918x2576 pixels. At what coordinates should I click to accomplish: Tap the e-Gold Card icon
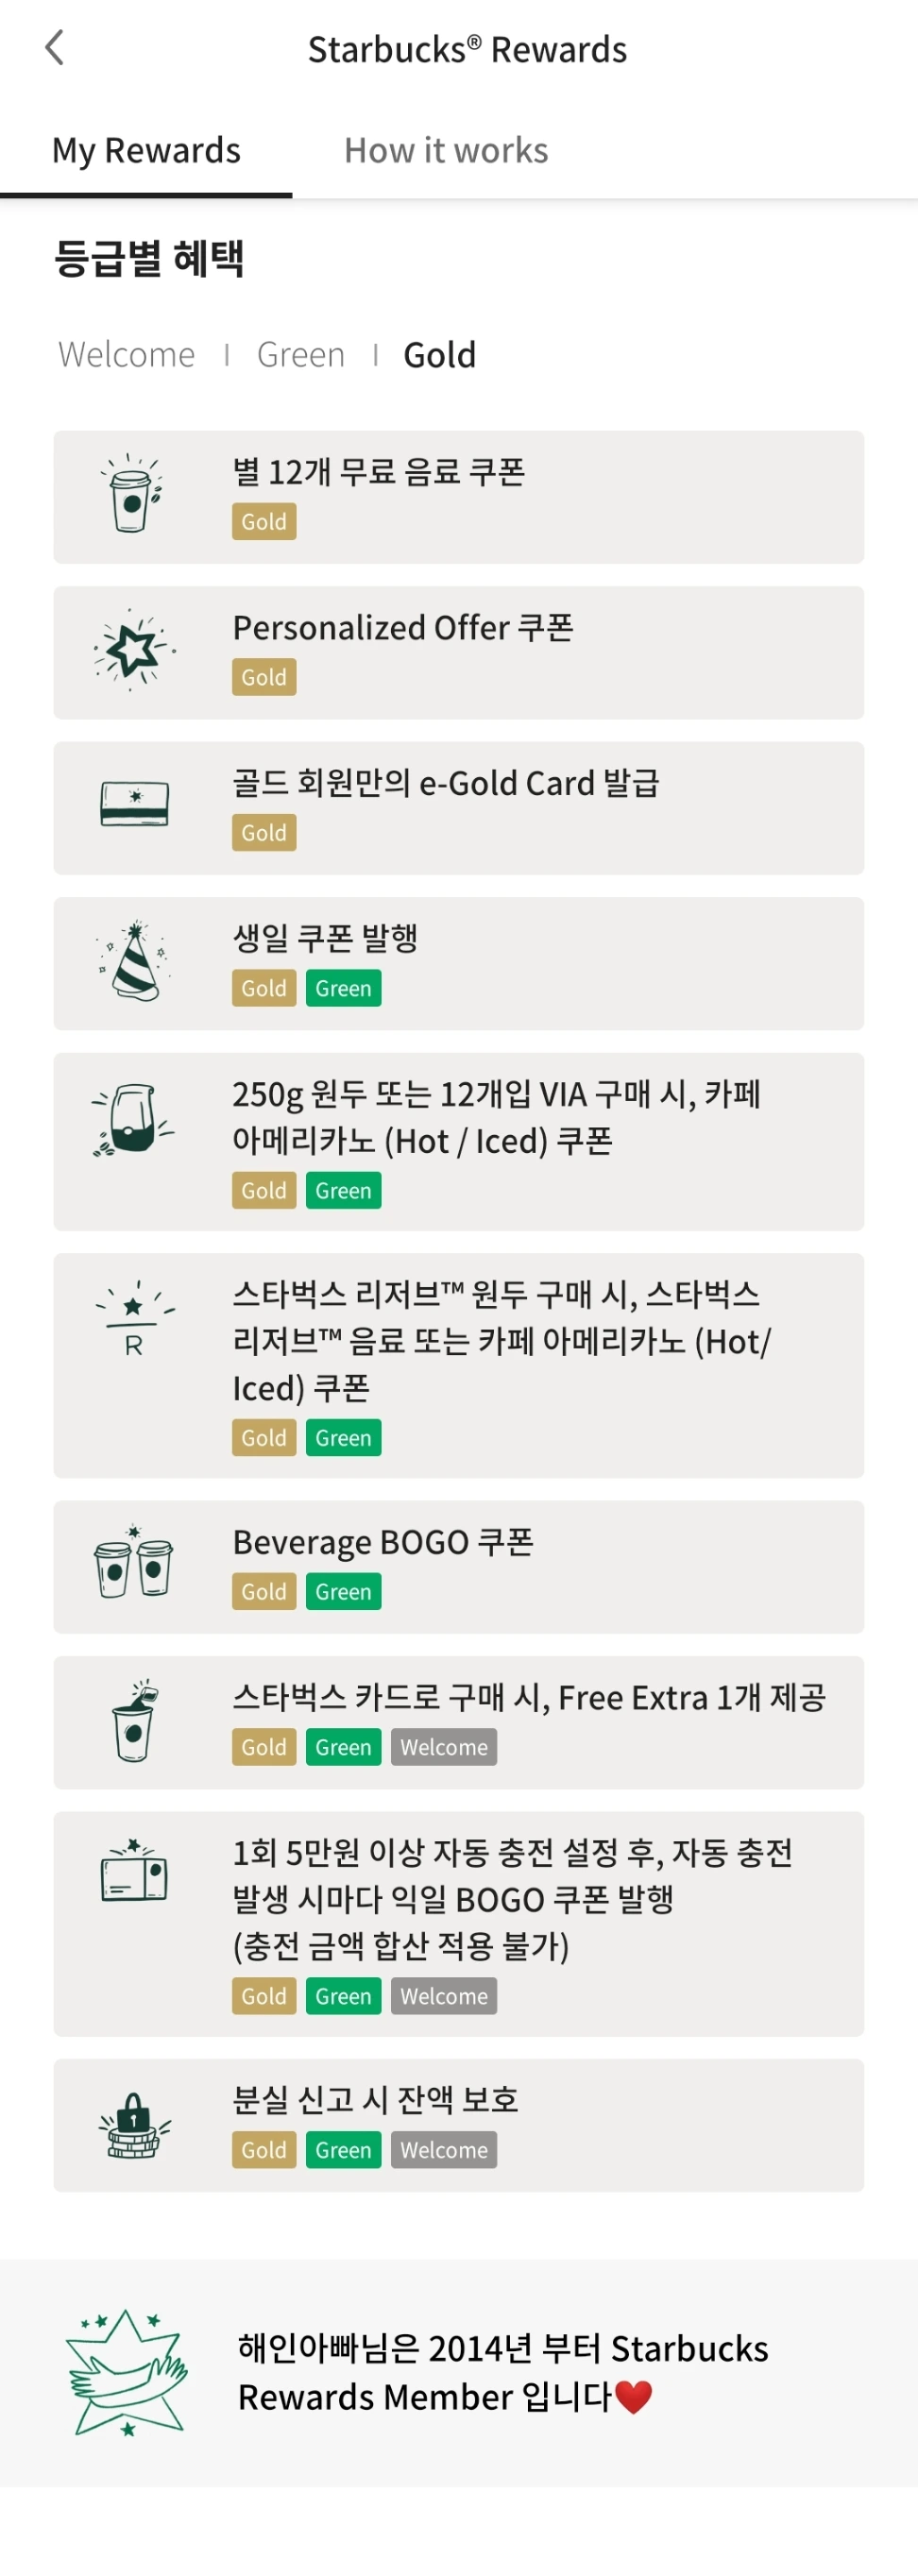[x=135, y=804]
